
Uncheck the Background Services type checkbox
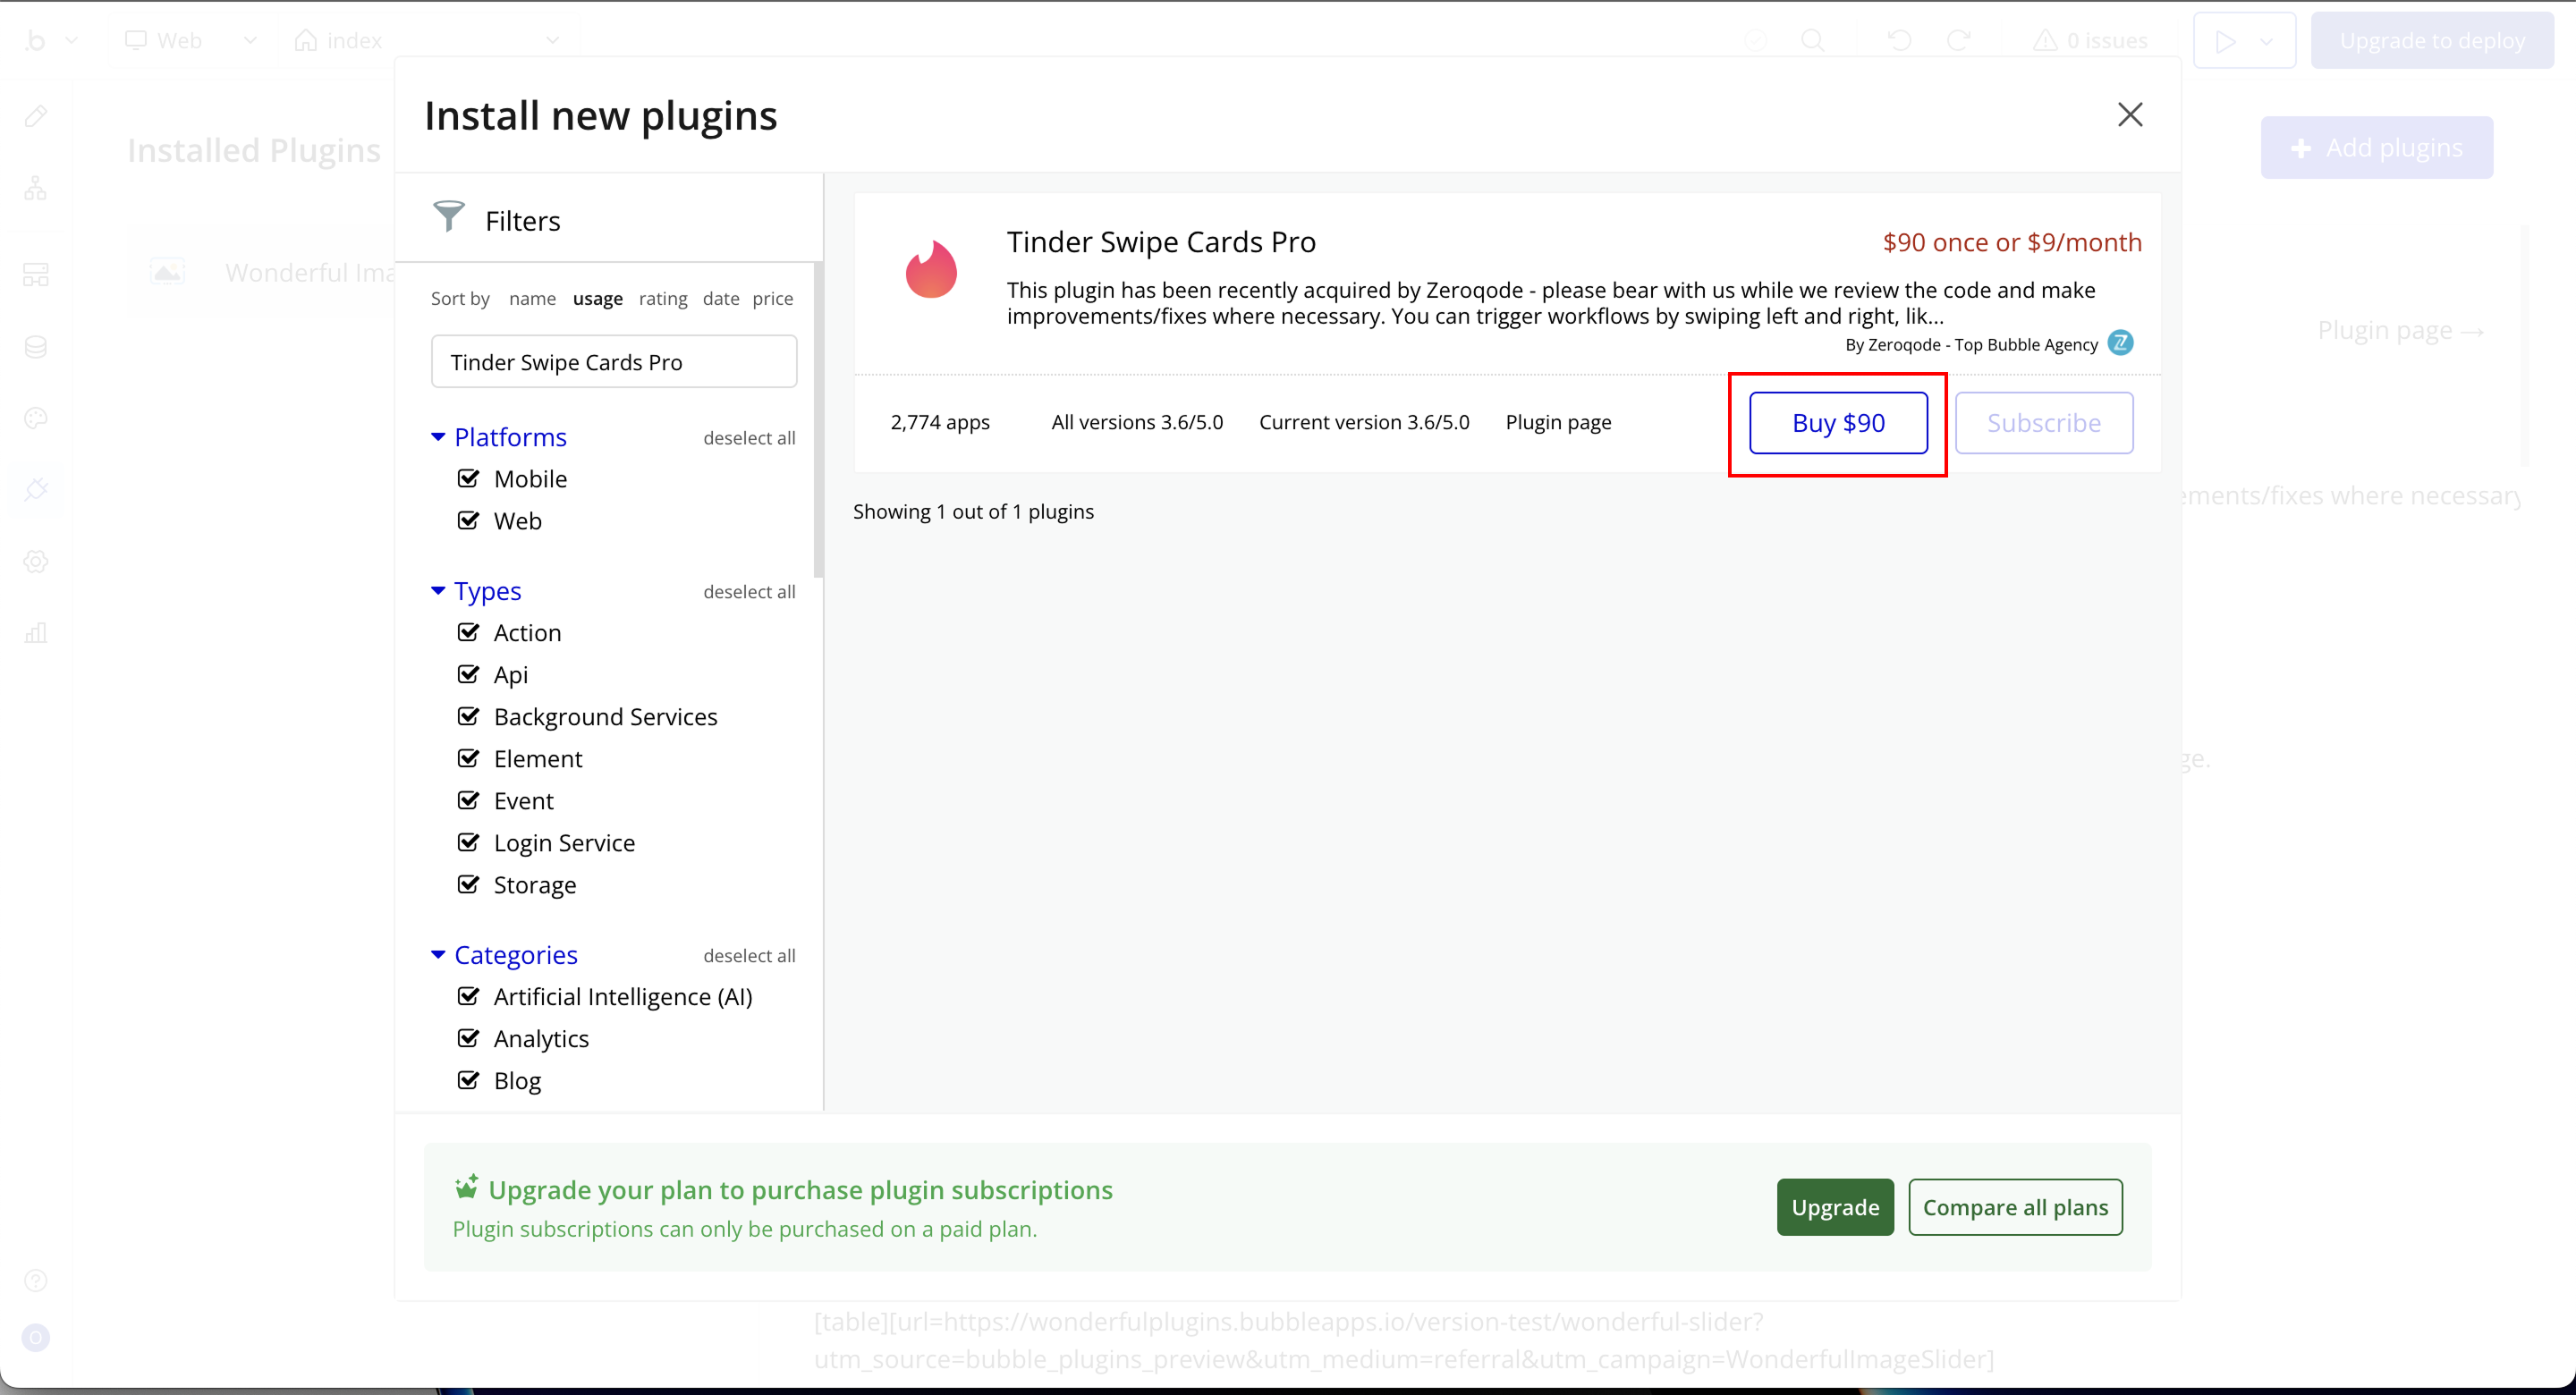click(468, 716)
